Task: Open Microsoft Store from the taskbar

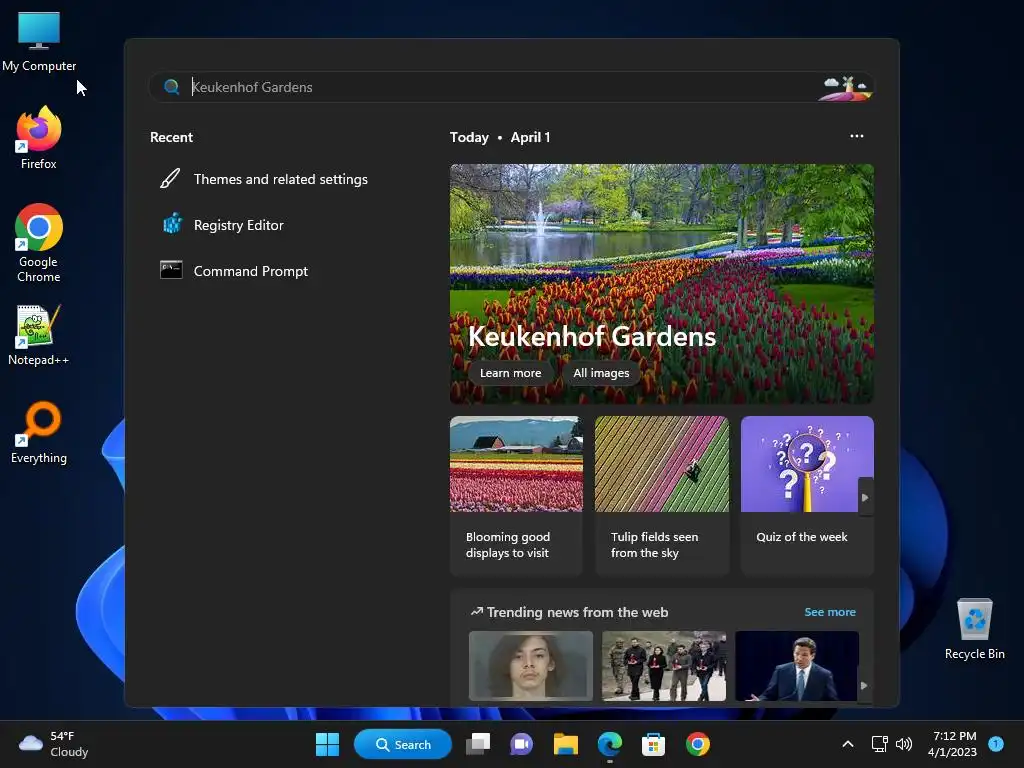Action: point(653,744)
